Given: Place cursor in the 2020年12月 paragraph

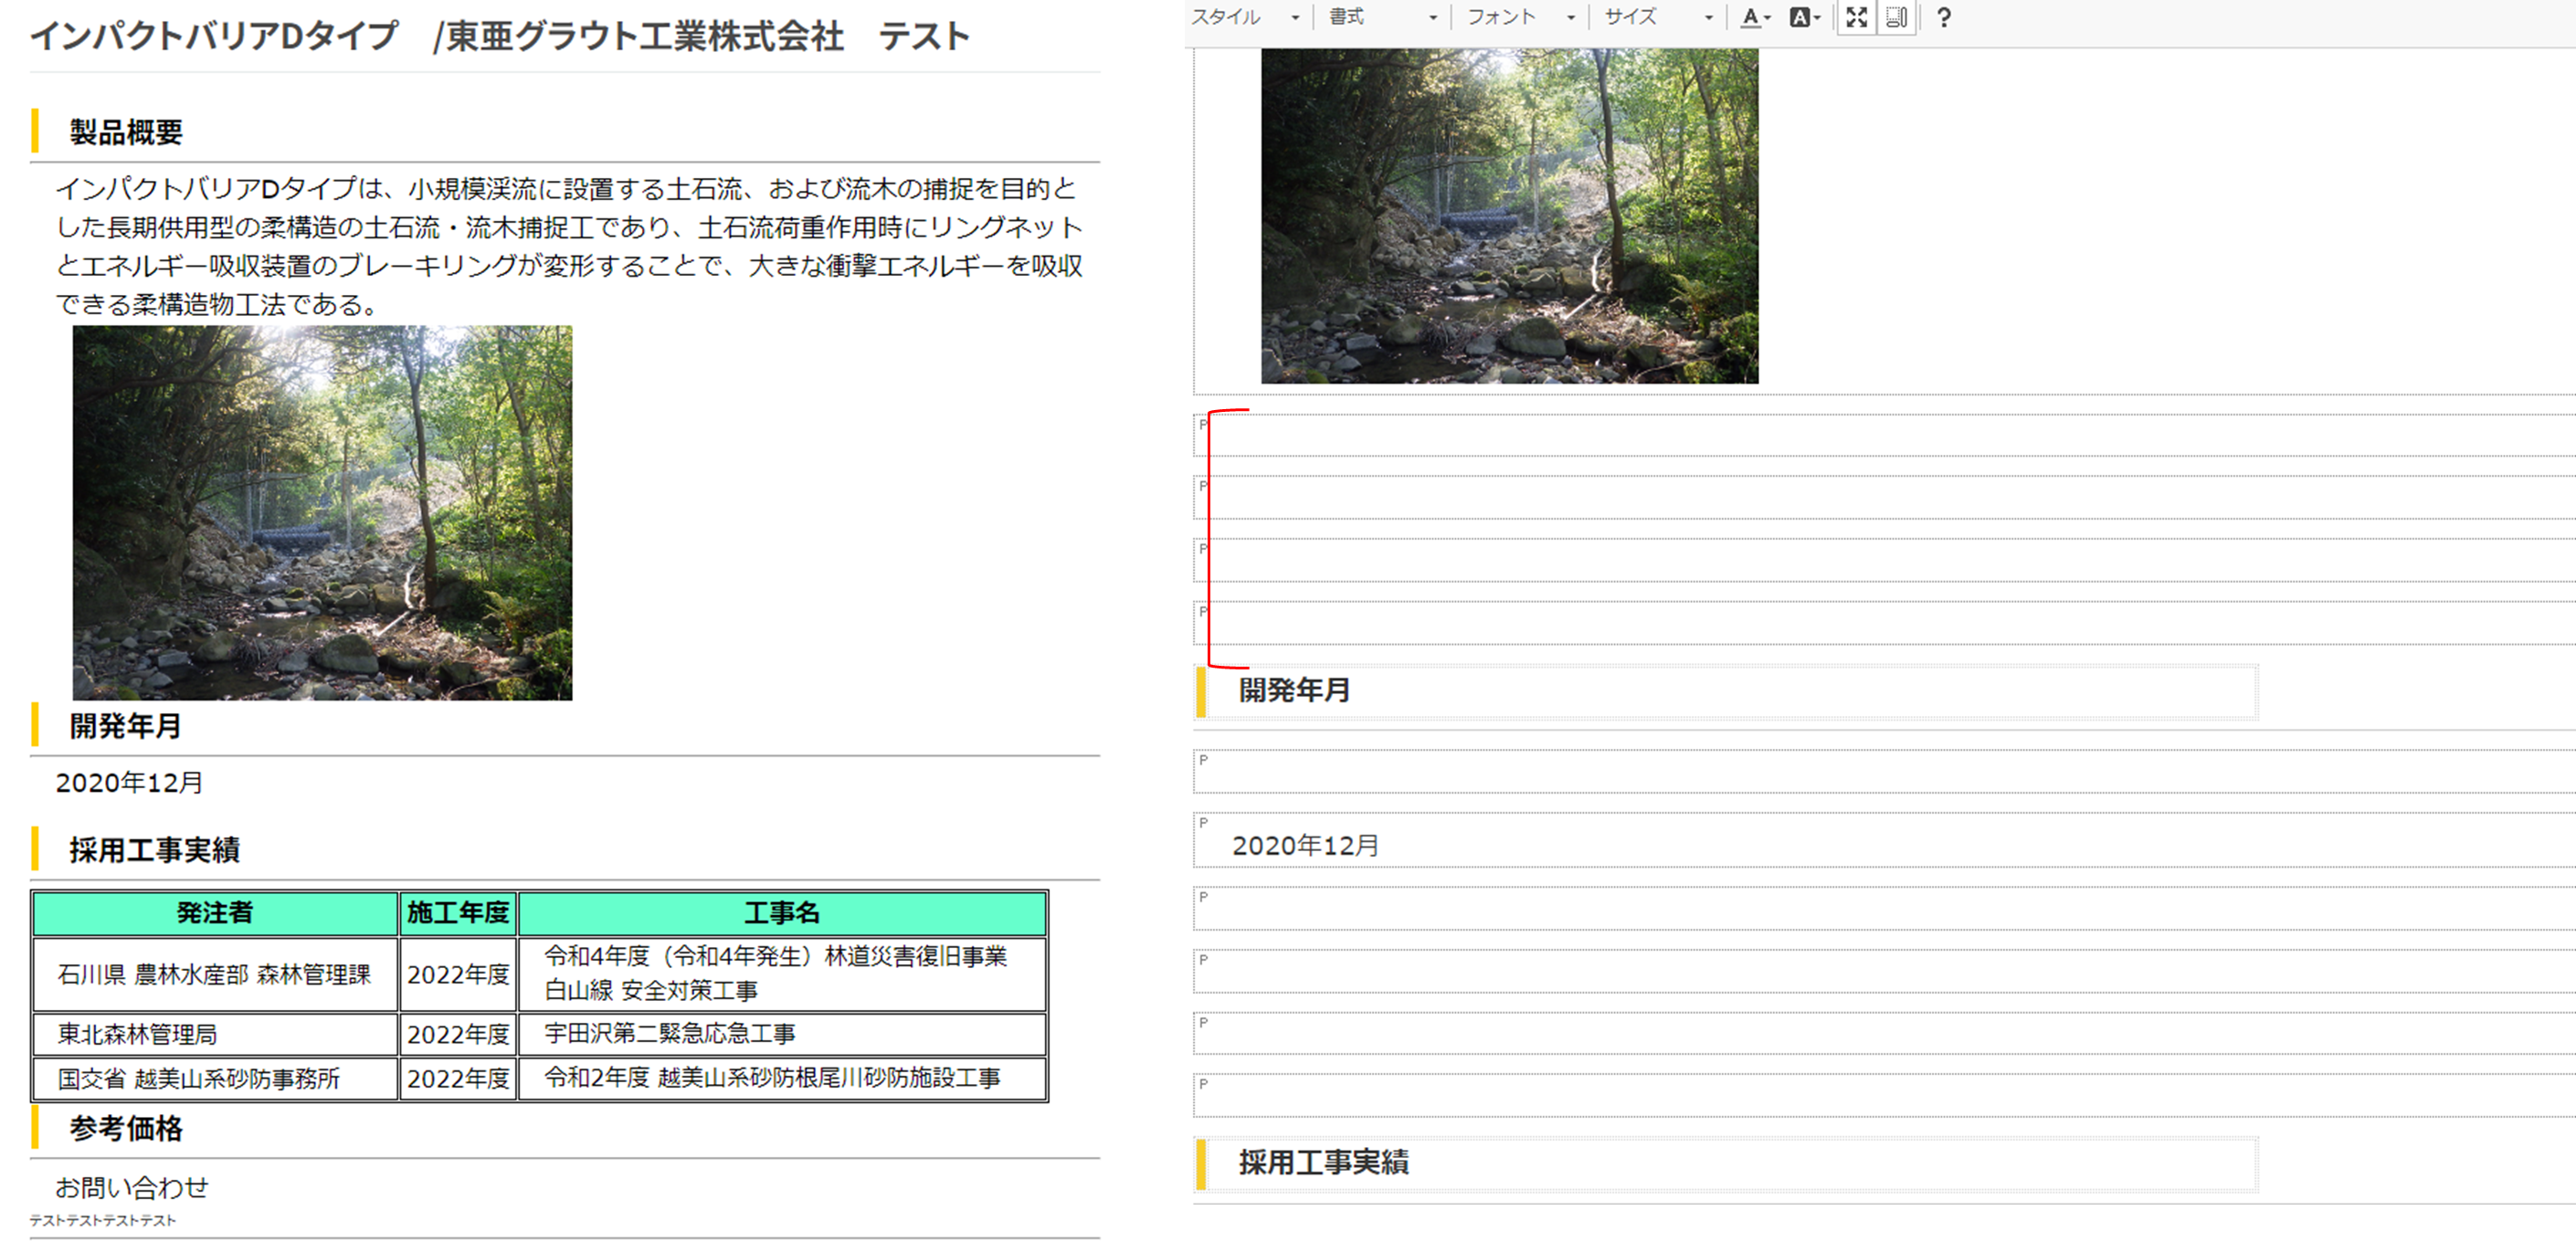Looking at the screenshot, I should pyautogui.click(x=1305, y=846).
